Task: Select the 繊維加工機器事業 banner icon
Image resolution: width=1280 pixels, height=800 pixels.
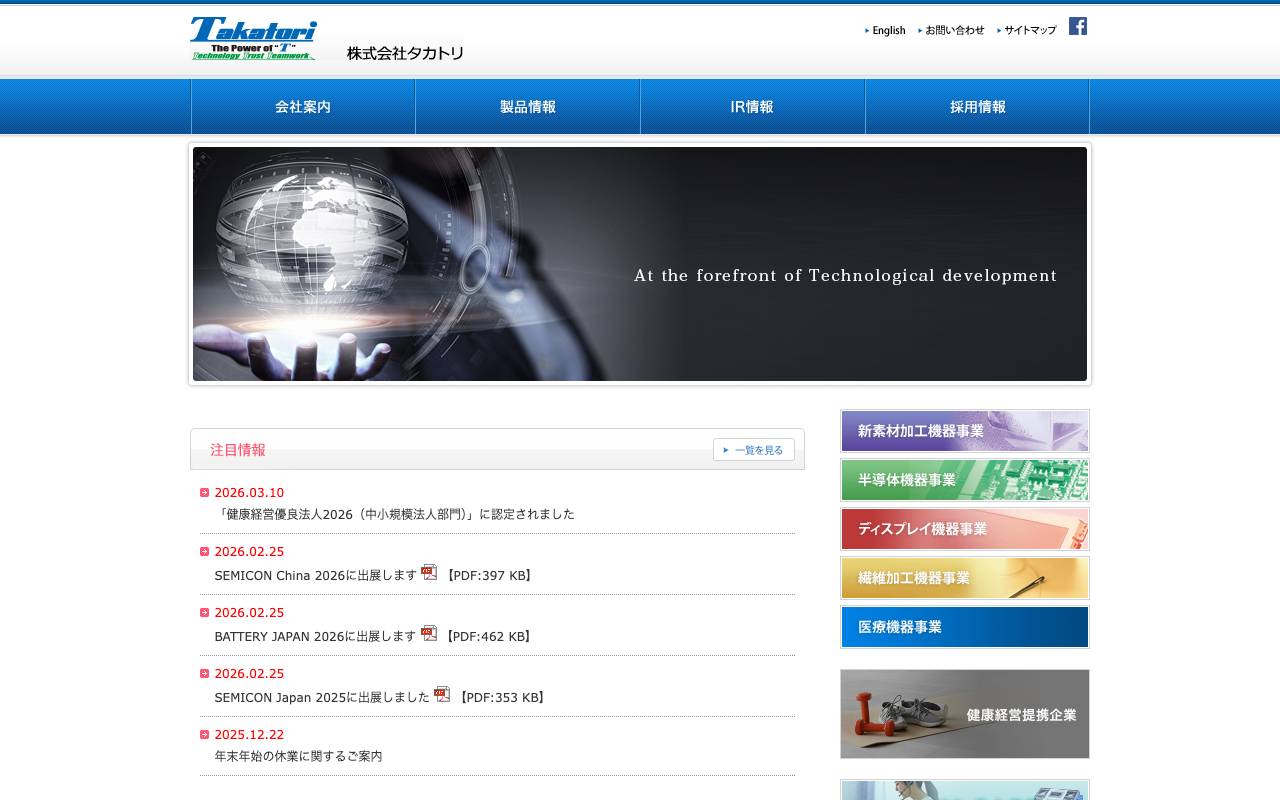Action: tap(964, 578)
